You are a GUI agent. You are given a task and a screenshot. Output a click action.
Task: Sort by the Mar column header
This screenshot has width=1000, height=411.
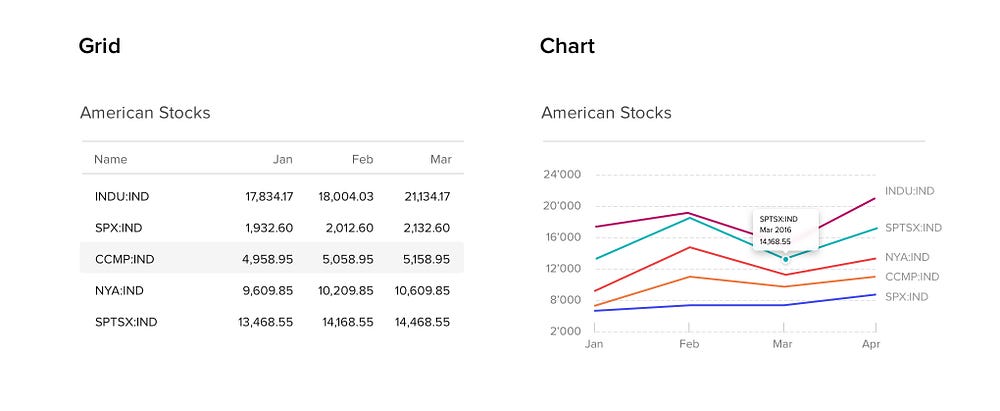pos(440,159)
